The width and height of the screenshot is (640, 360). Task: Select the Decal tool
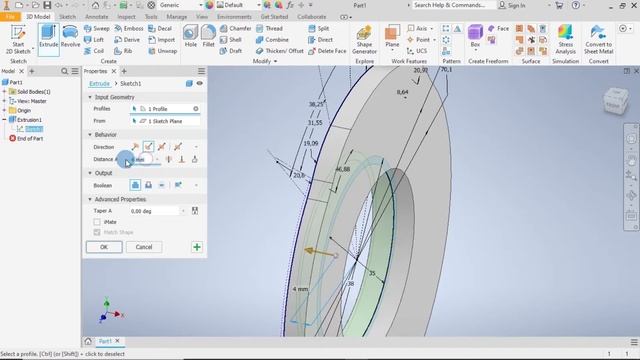[160, 29]
